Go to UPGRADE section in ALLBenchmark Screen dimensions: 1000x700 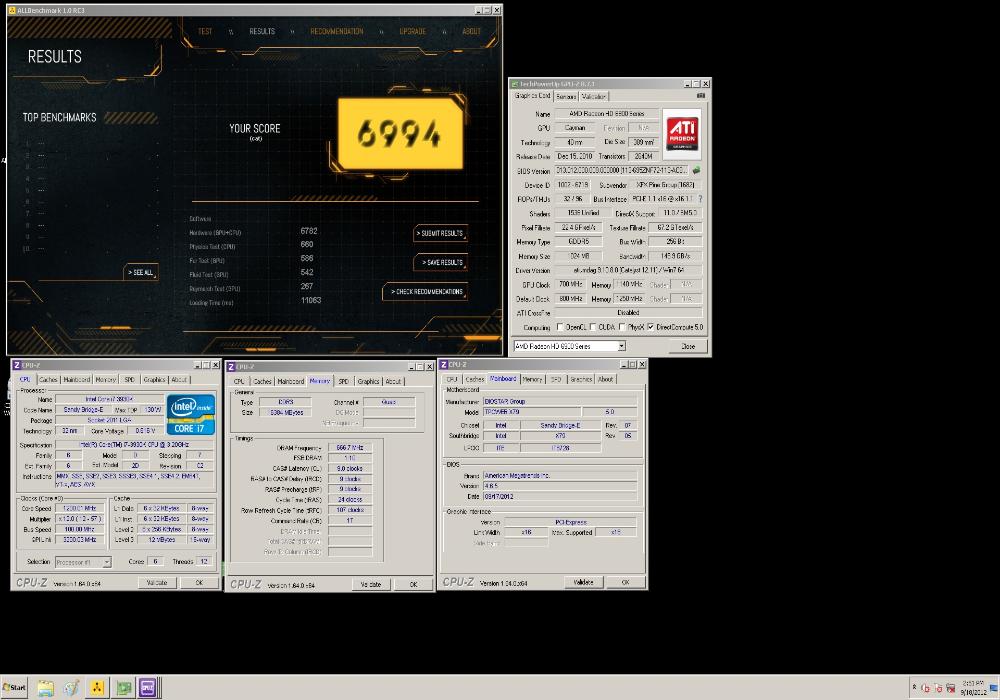[413, 31]
